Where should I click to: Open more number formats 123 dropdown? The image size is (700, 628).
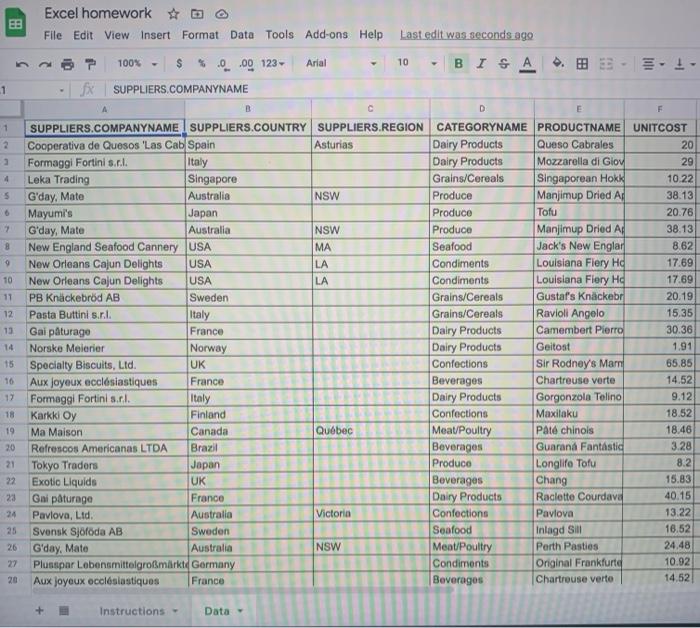tap(272, 63)
